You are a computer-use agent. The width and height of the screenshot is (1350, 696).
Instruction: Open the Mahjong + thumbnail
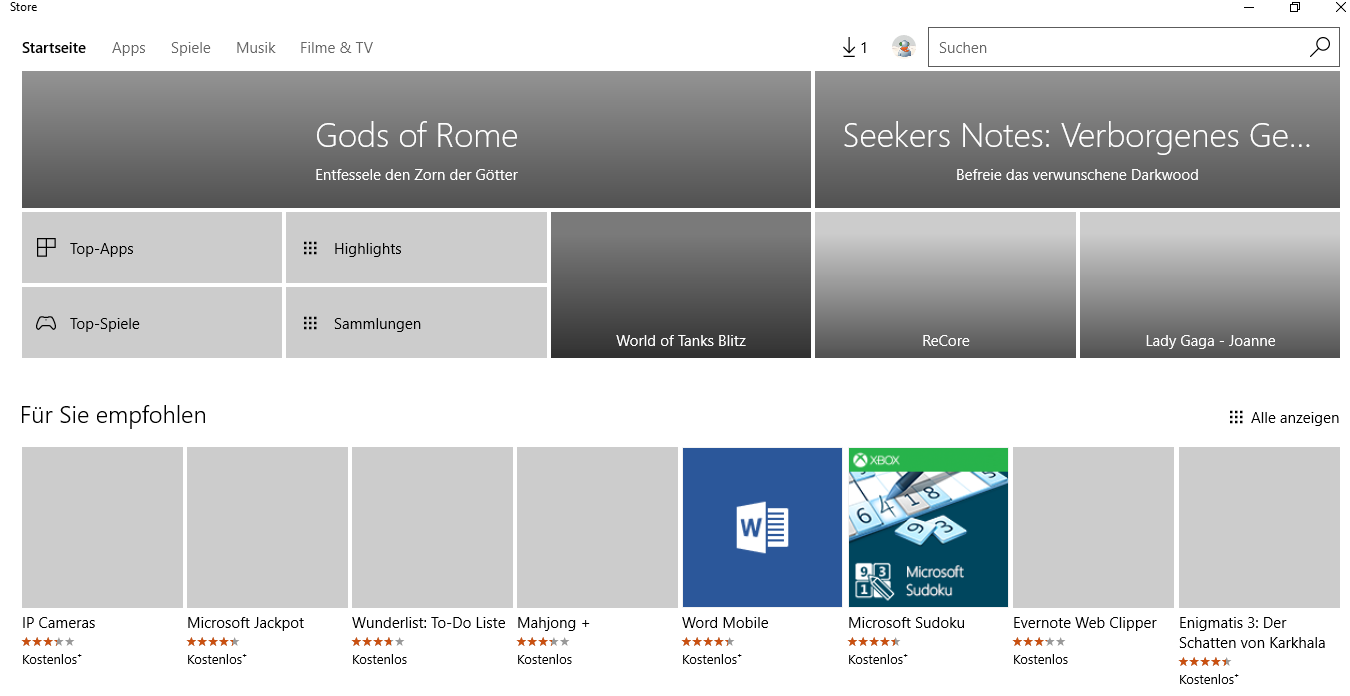pyautogui.click(x=597, y=527)
